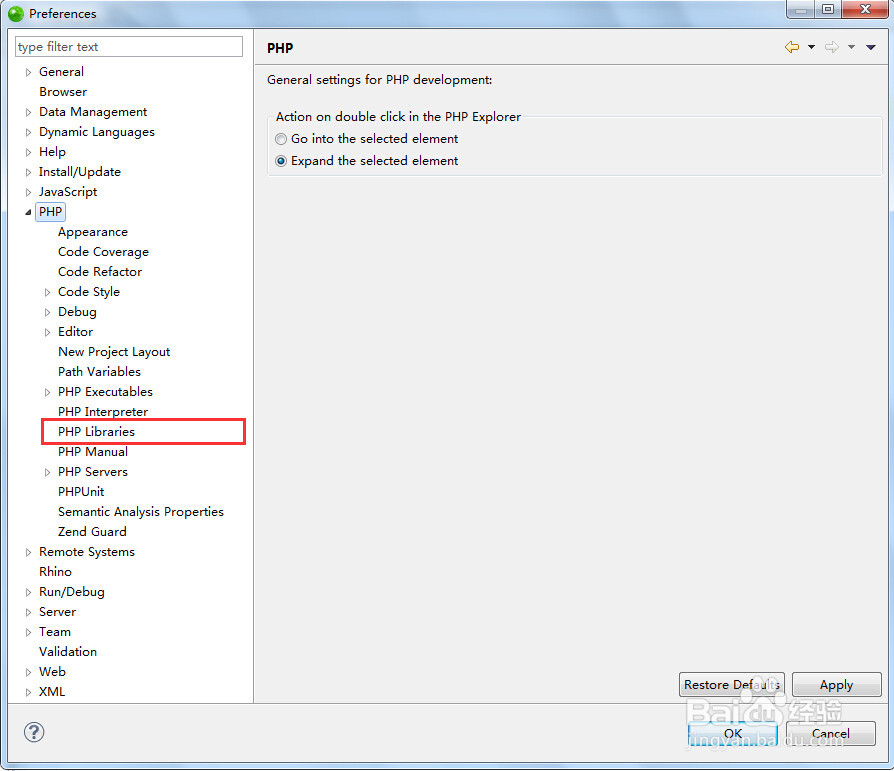This screenshot has height=771, width=894.
Task: Open the forward history dropdown arrow
Action: pos(851,47)
